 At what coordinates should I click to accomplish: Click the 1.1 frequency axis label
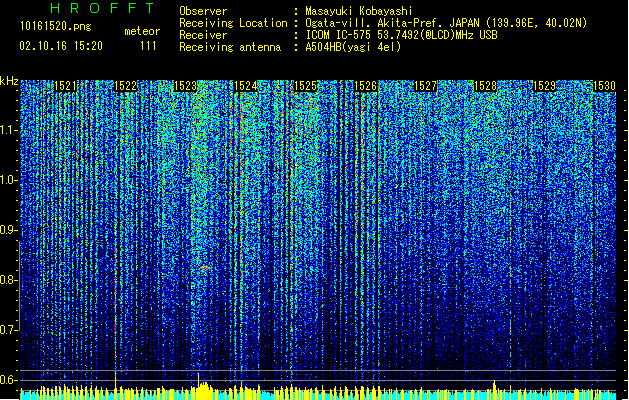(9, 130)
